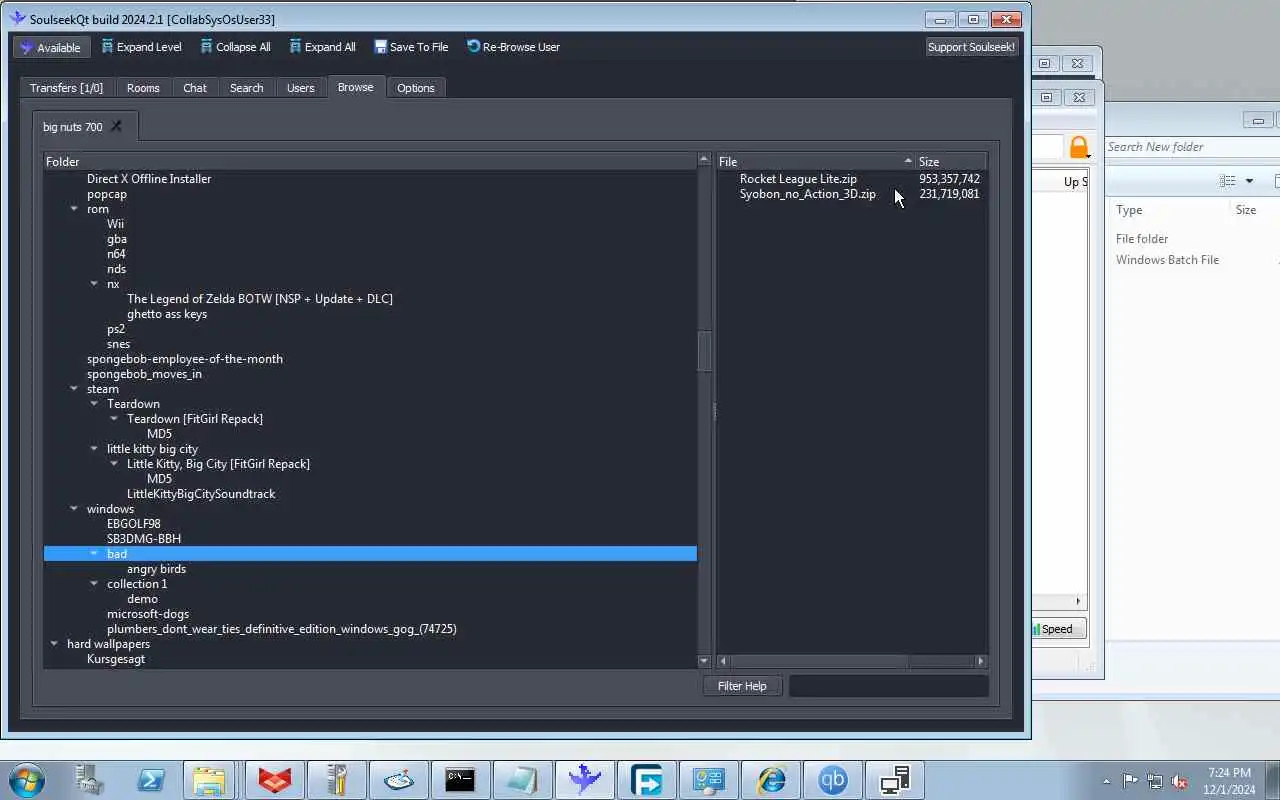Click the file list horizontal scrollbar thumb
The height and width of the screenshot is (800, 1280).
(818, 661)
